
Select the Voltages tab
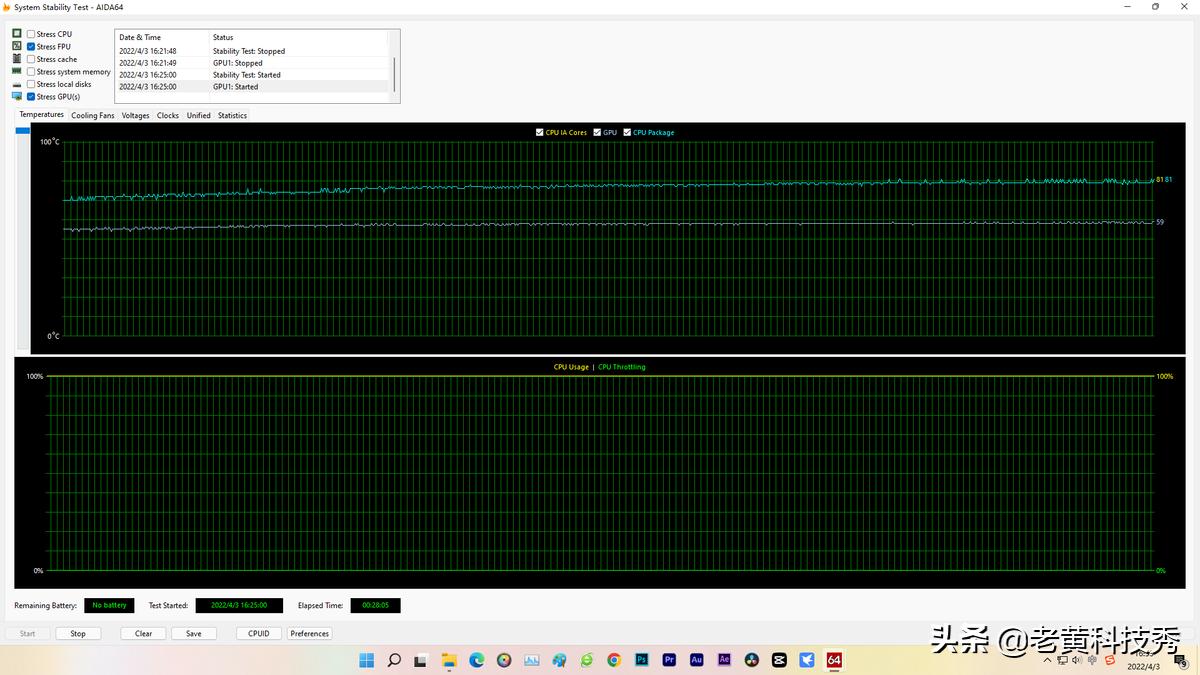[135, 116]
